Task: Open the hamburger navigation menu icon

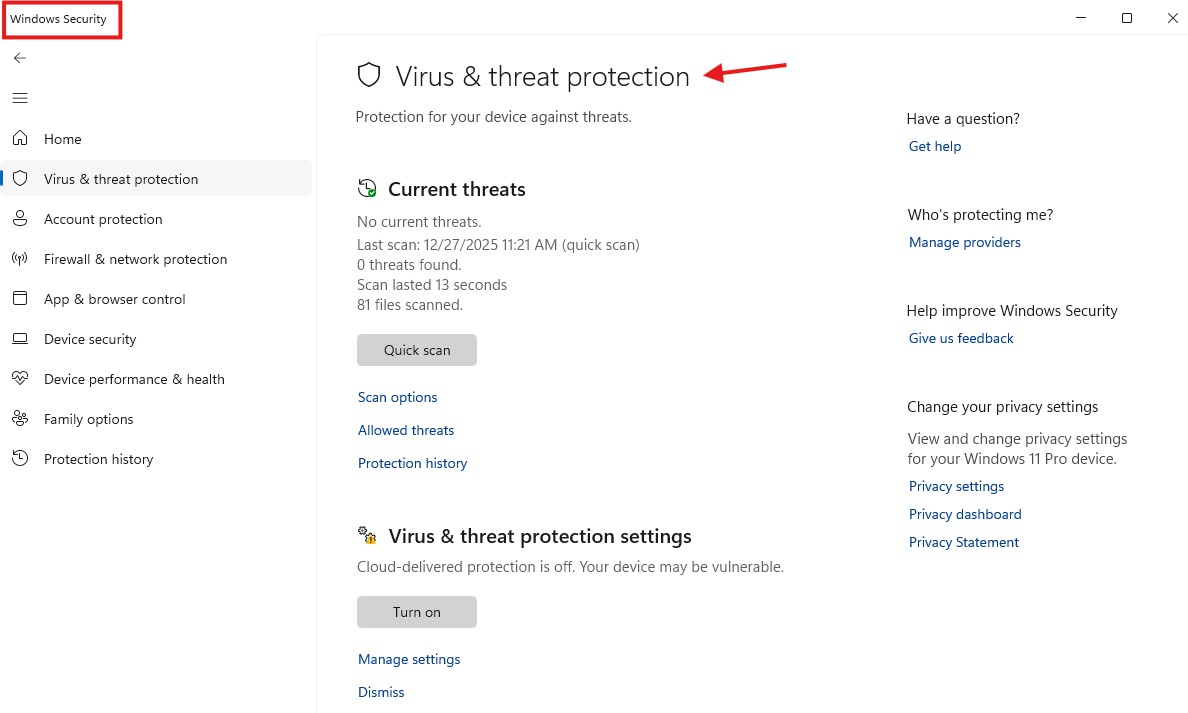Action: [20, 98]
